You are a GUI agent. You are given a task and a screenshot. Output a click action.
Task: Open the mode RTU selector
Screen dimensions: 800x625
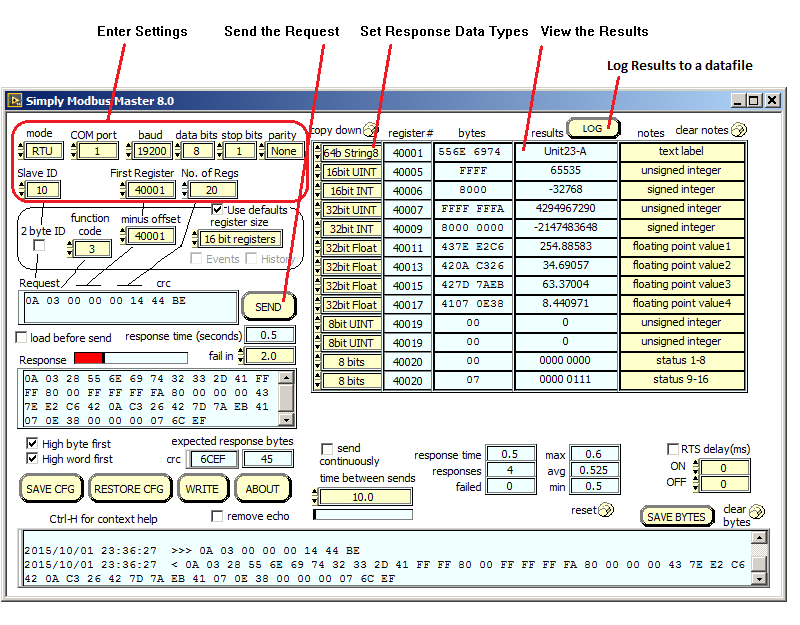[x=43, y=151]
